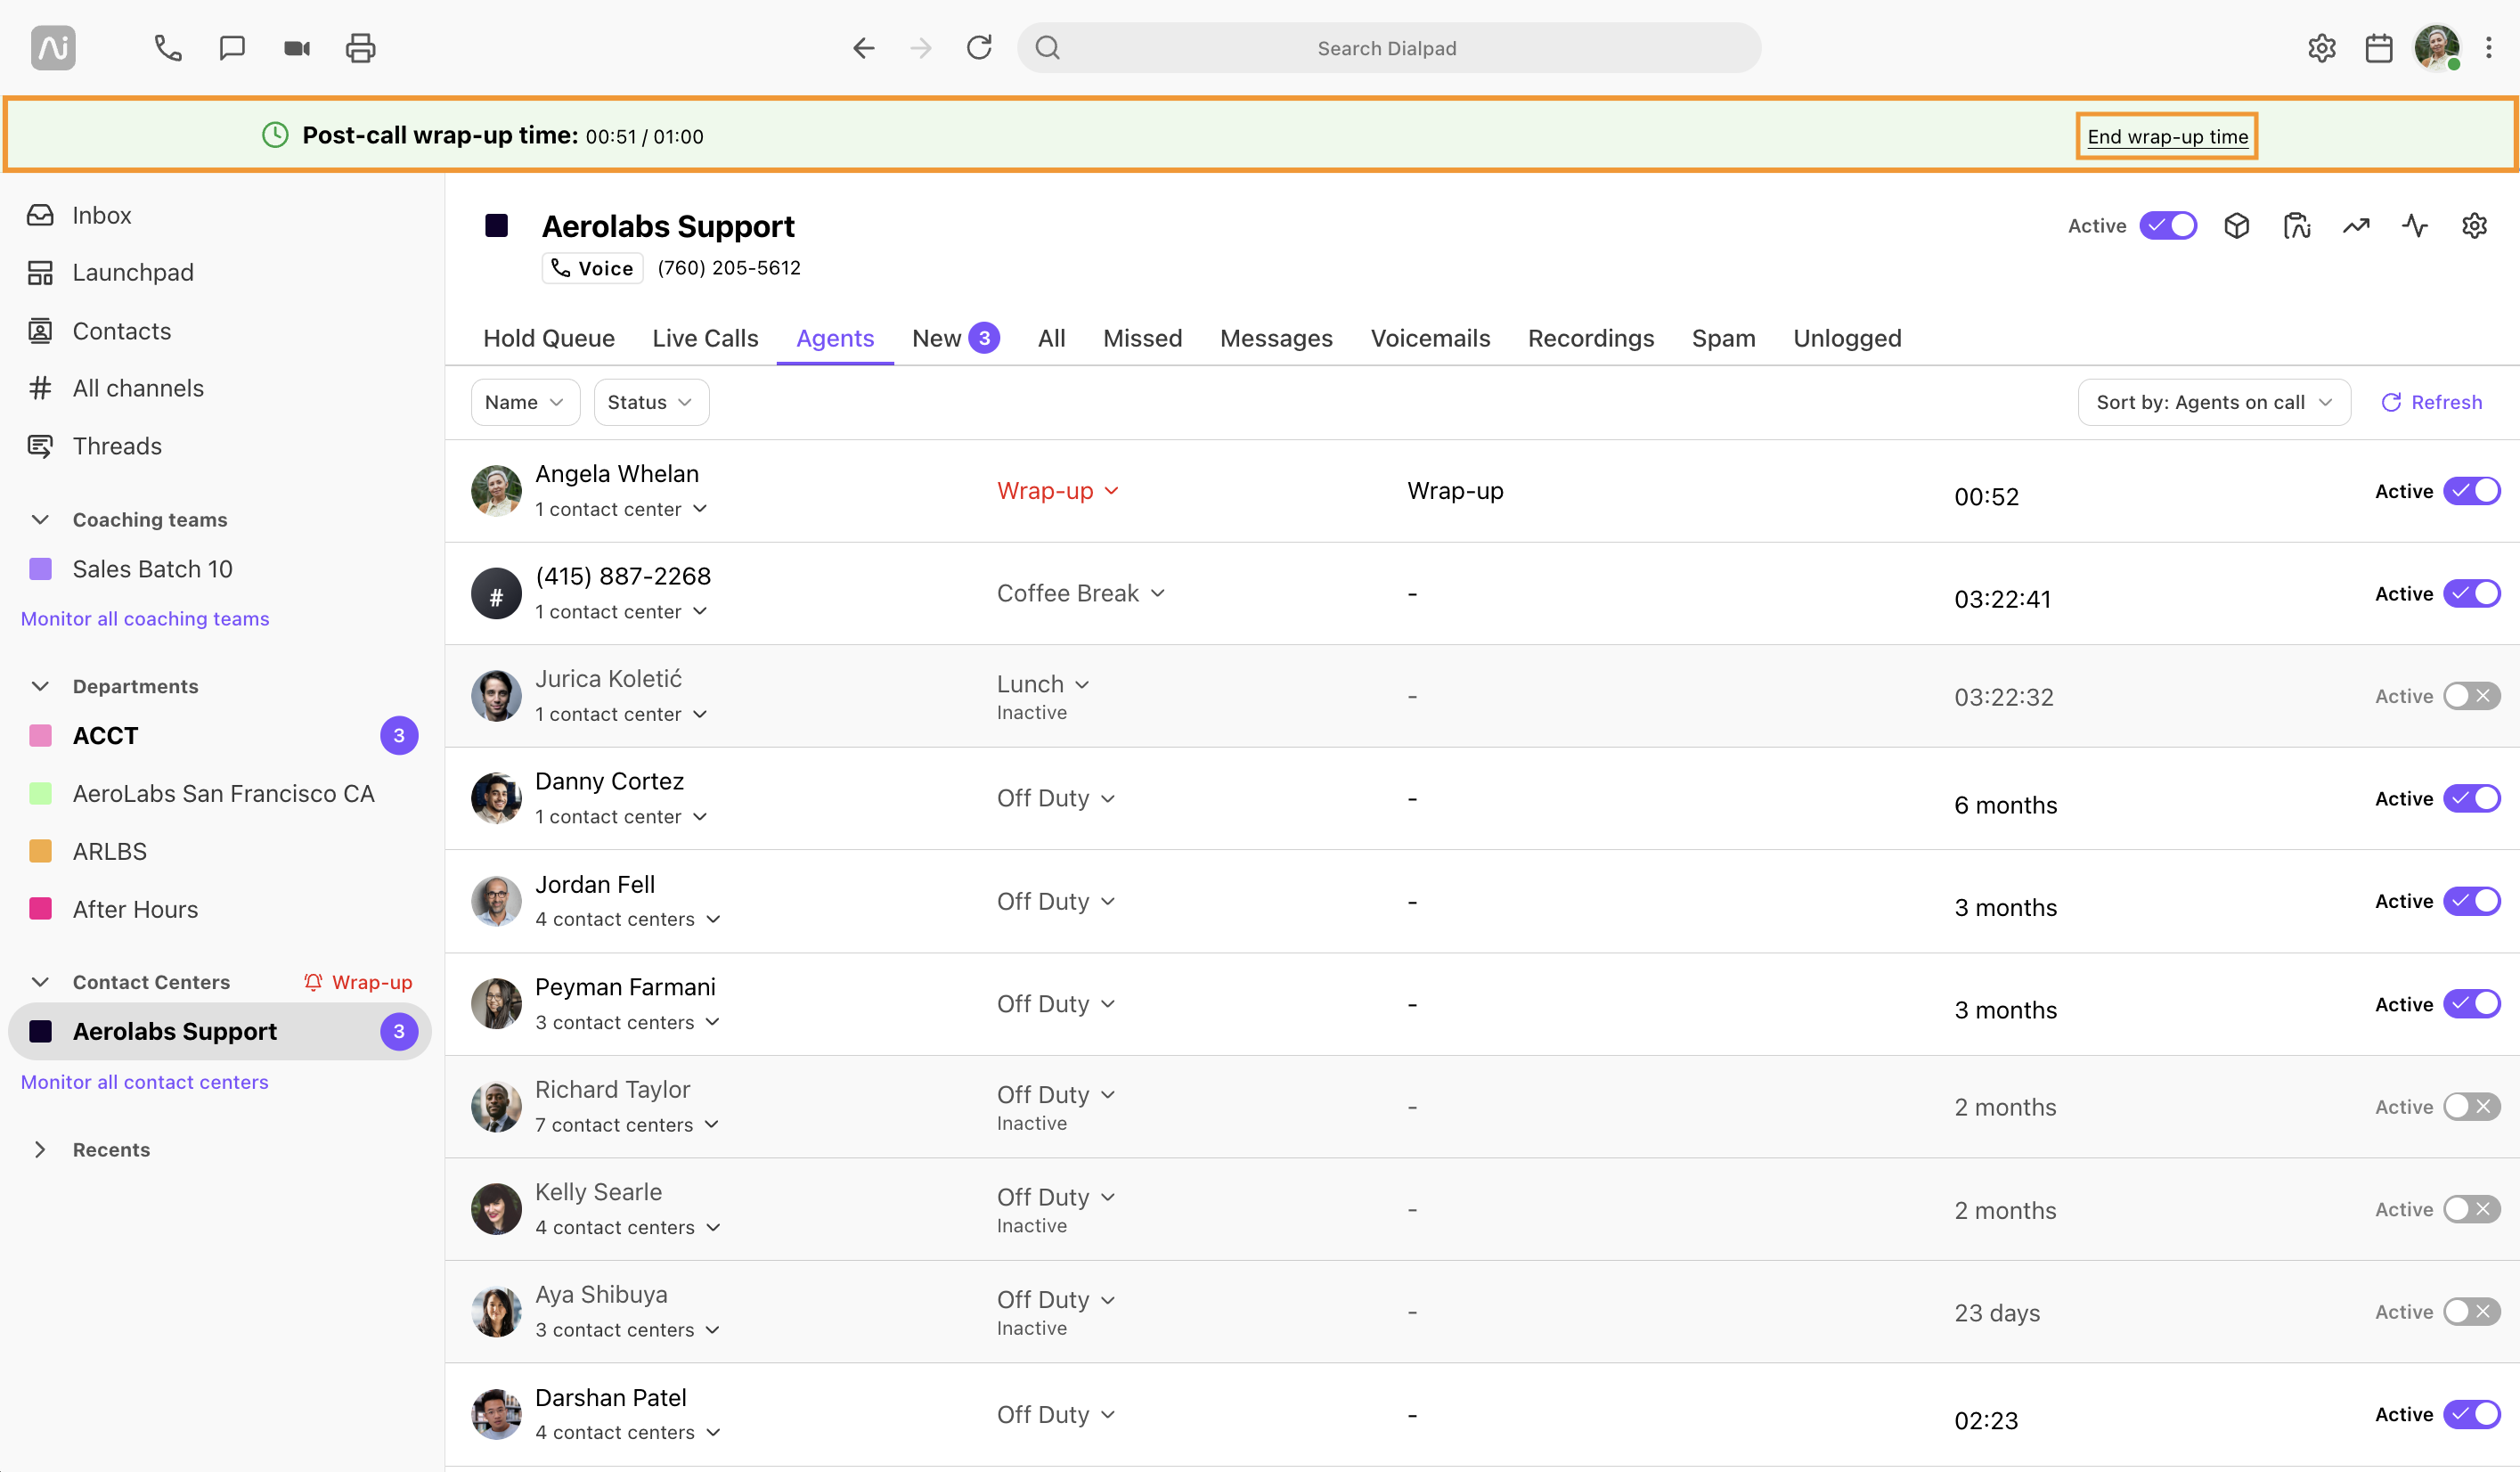Image resolution: width=2520 pixels, height=1472 pixels.
Task: Click the Search Dialpad field
Action: pos(1388,48)
